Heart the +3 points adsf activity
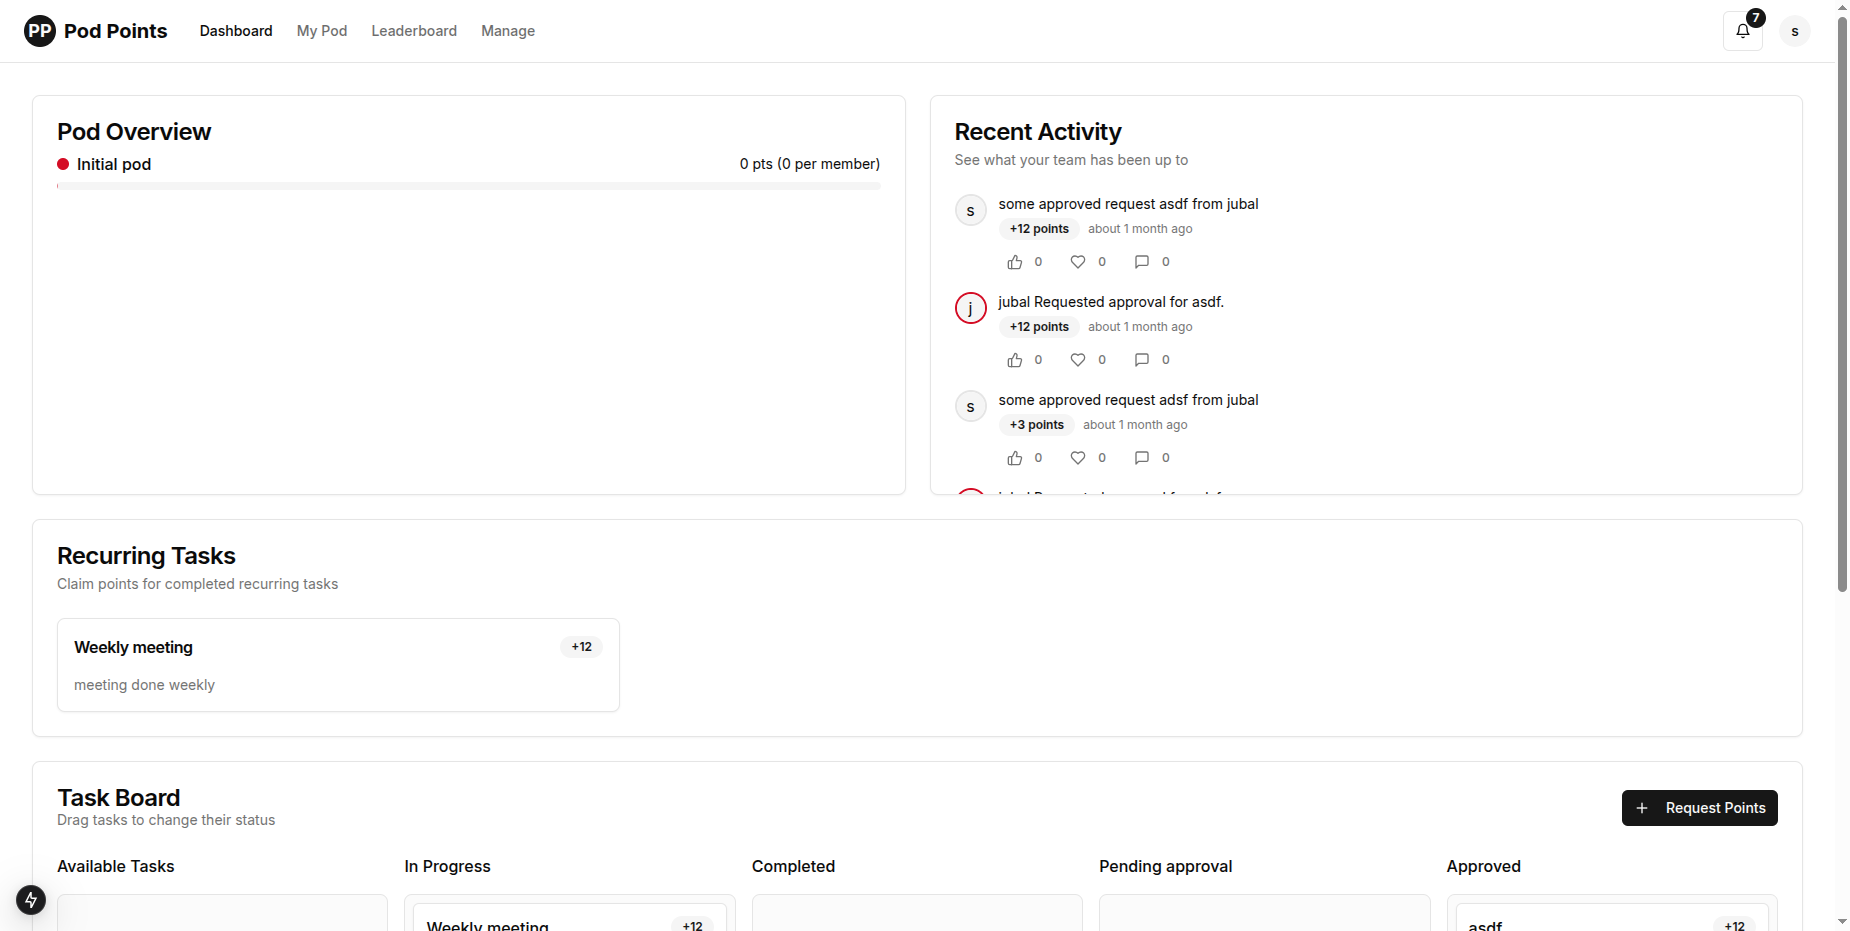Image resolution: width=1850 pixels, height=931 pixels. coord(1078,458)
